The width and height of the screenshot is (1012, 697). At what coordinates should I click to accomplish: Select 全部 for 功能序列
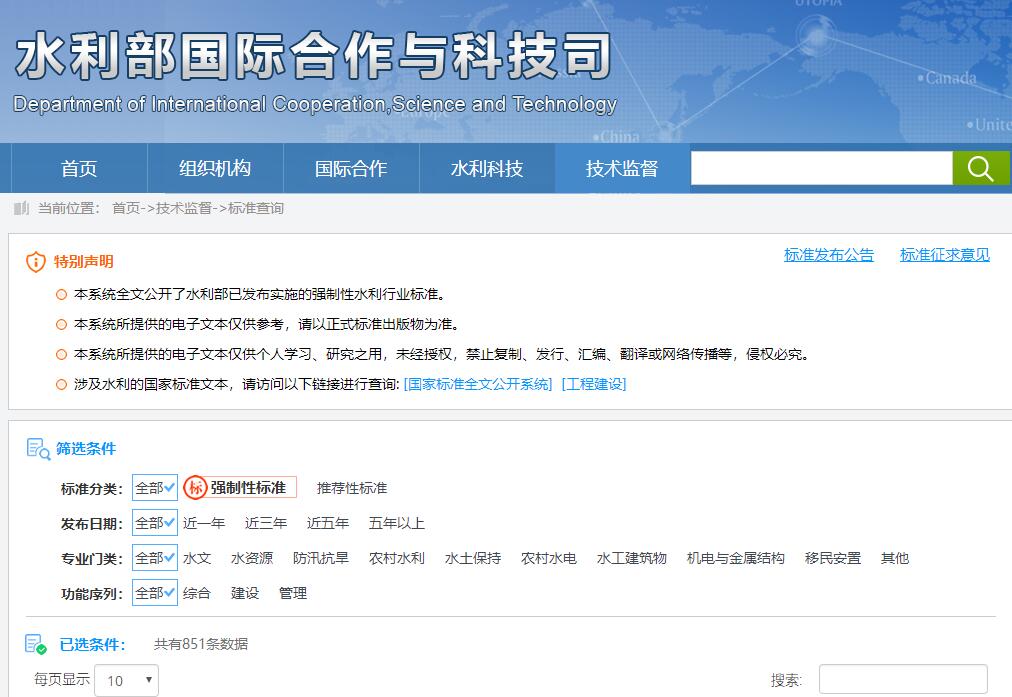point(155,592)
